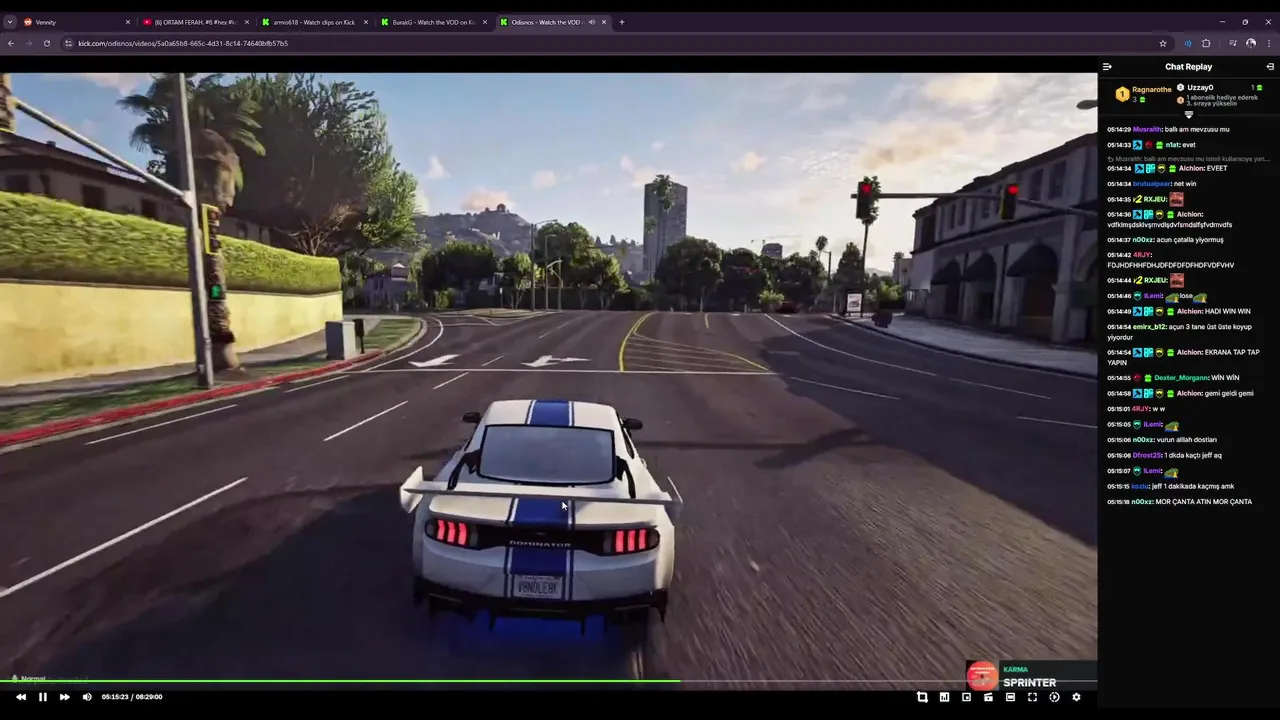This screenshot has width=1280, height=720.
Task: Expand the gift leaderboard arrow
Action: tap(1189, 114)
